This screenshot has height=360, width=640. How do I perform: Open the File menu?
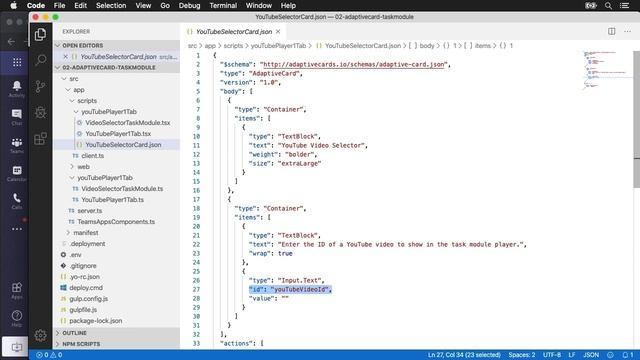click(59, 6)
